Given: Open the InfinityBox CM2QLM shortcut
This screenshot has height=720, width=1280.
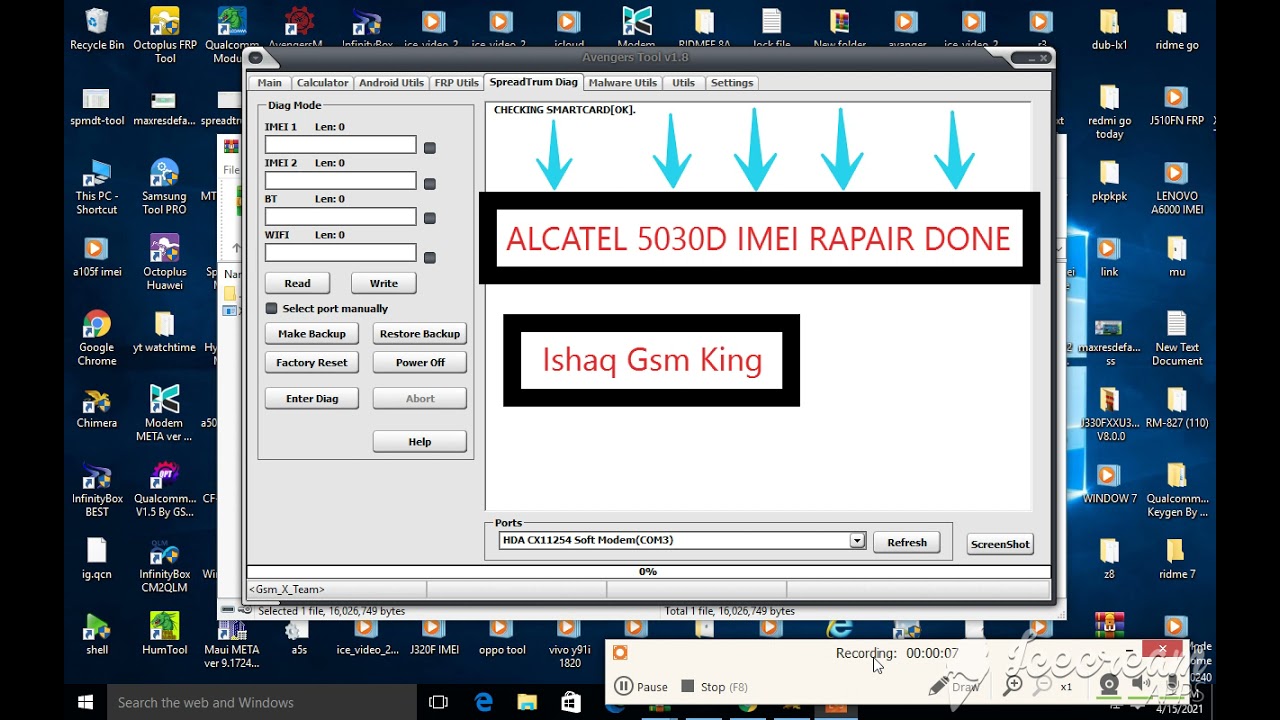Looking at the screenshot, I should pos(165,564).
